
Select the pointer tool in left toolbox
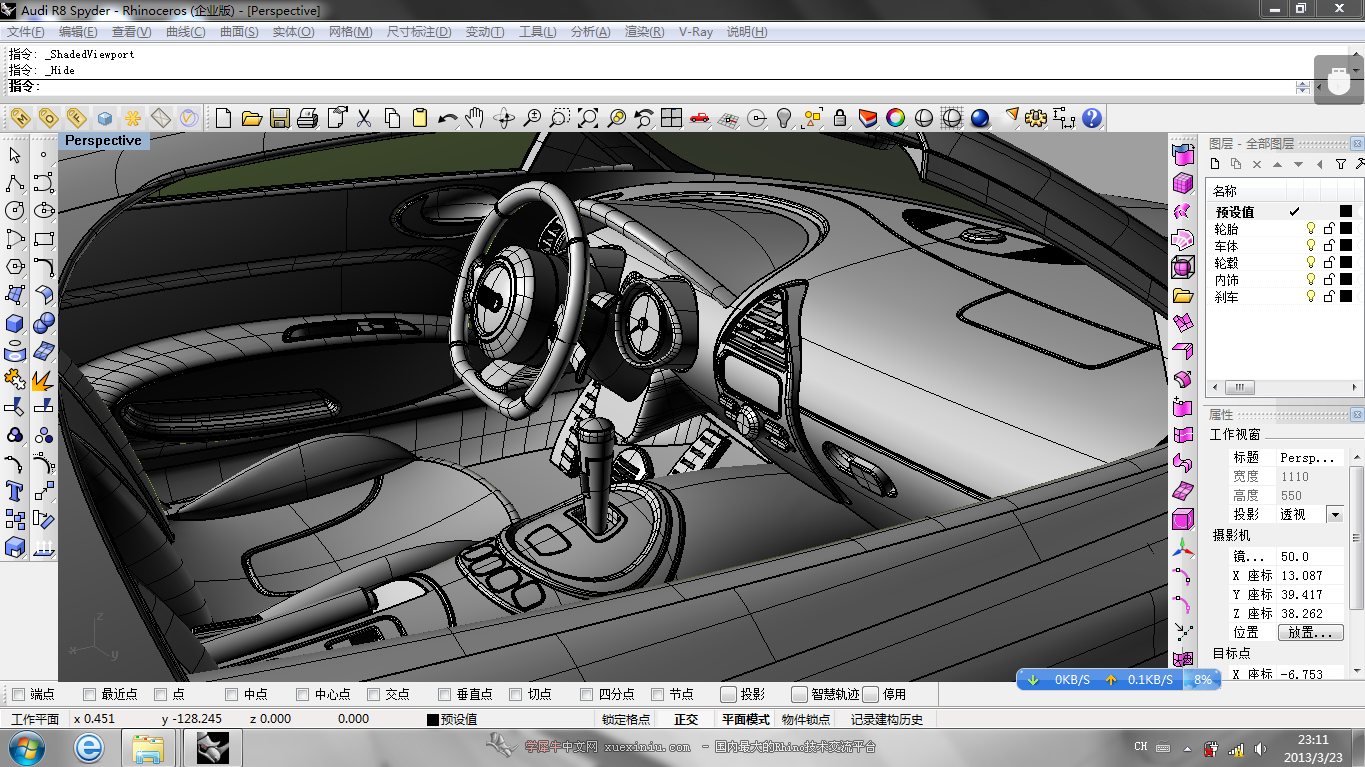(x=15, y=155)
